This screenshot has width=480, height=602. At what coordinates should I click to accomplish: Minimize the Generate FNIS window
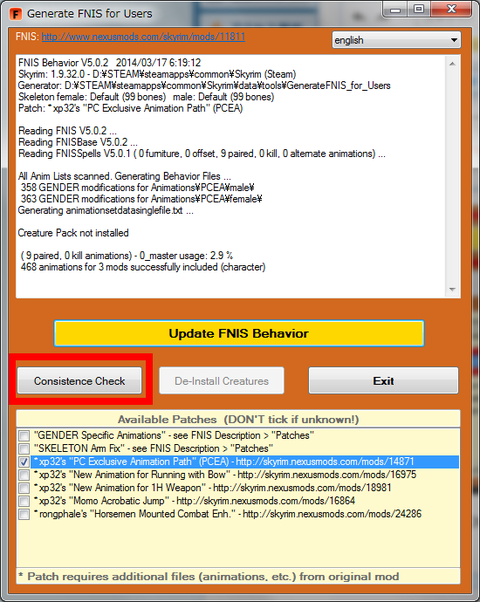pyautogui.click(x=395, y=10)
